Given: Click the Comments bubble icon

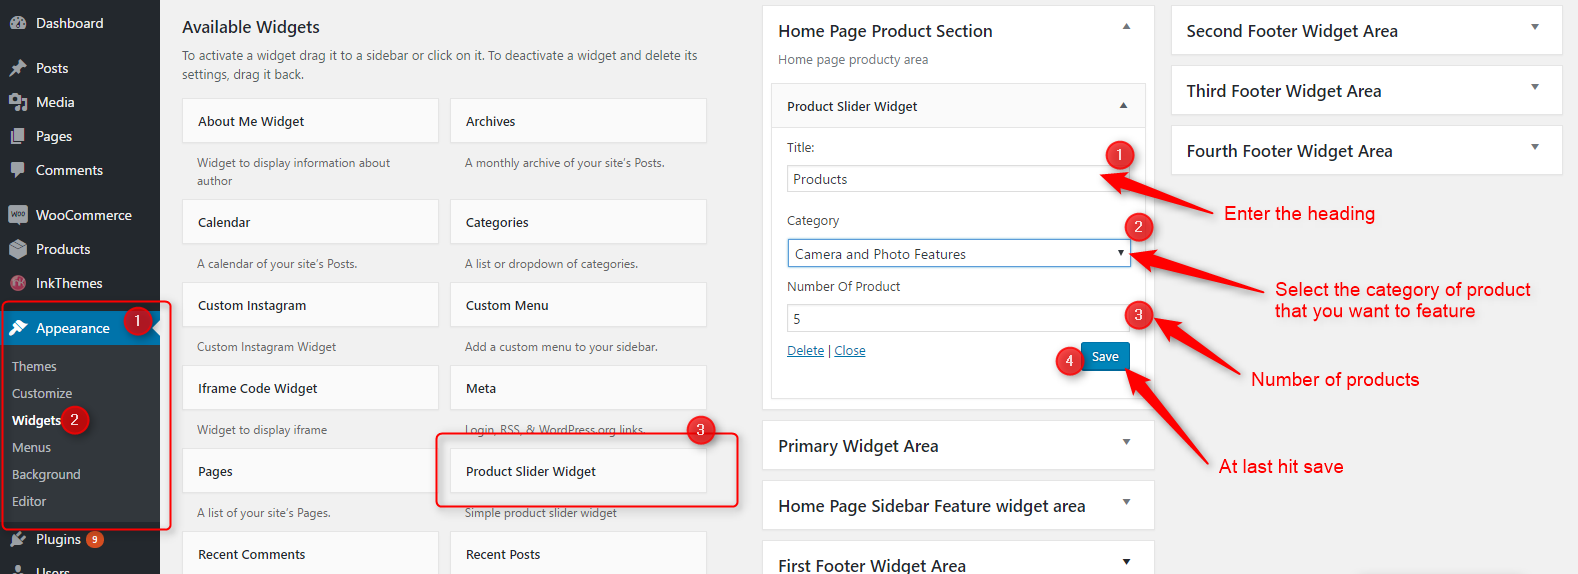Looking at the screenshot, I should (x=17, y=170).
